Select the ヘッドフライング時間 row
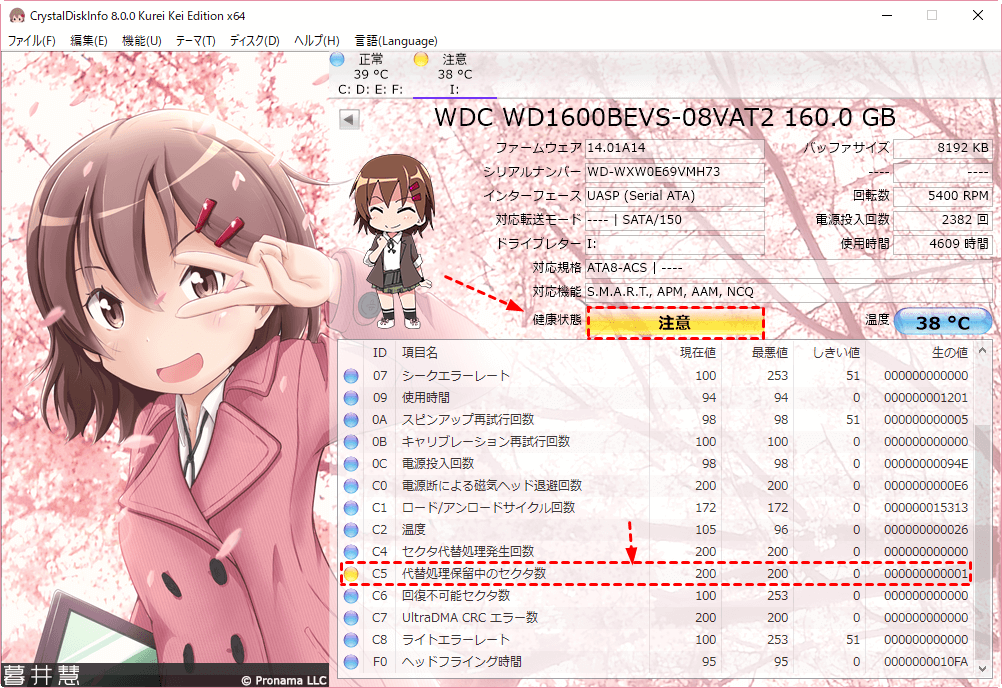 point(656,662)
